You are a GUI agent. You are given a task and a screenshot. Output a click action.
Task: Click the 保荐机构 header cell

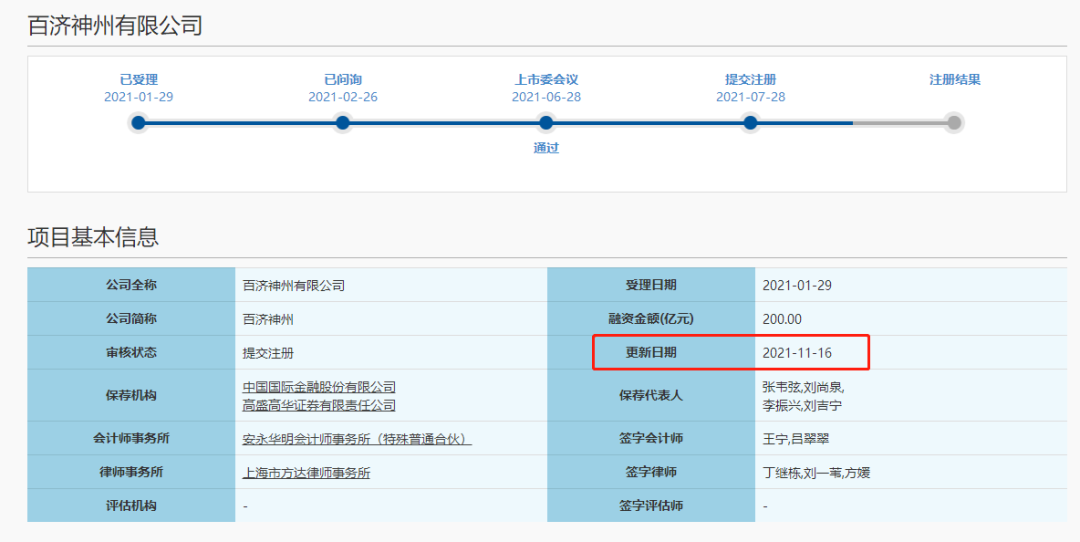pyautogui.click(x=131, y=396)
